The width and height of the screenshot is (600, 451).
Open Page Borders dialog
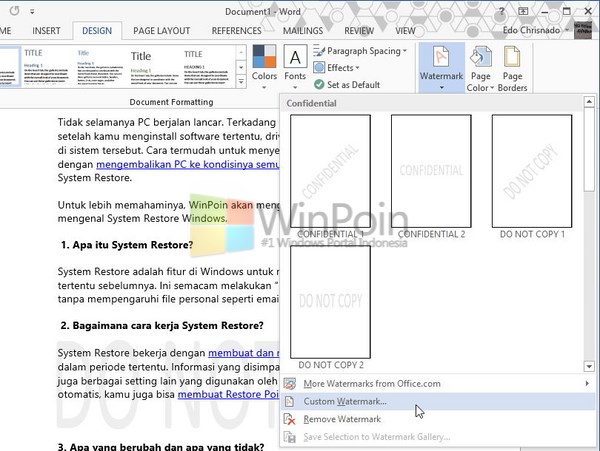pyautogui.click(x=512, y=68)
